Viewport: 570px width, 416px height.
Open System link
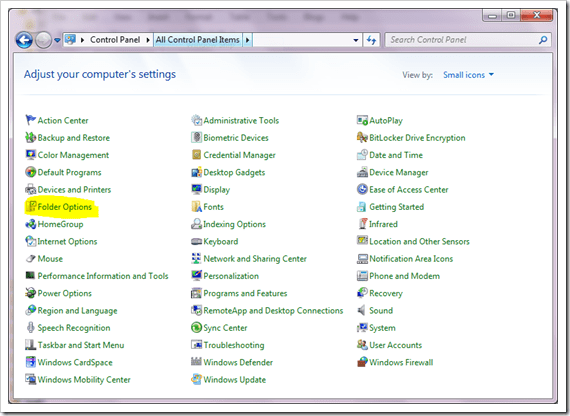point(382,328)
